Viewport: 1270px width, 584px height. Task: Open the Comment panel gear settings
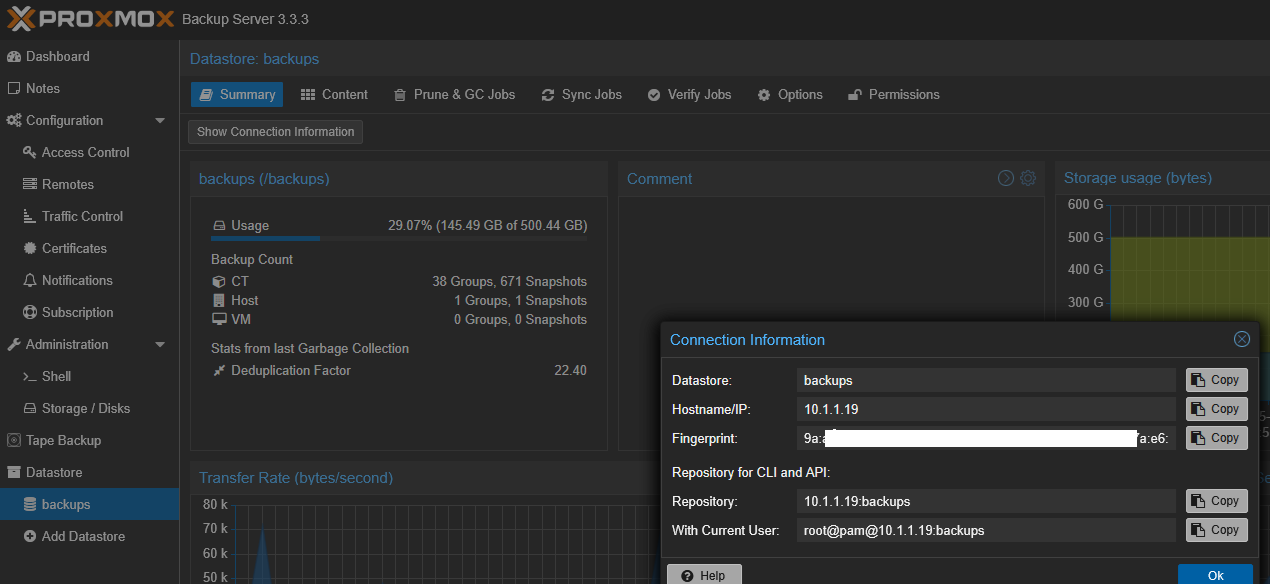point(1028,178)
